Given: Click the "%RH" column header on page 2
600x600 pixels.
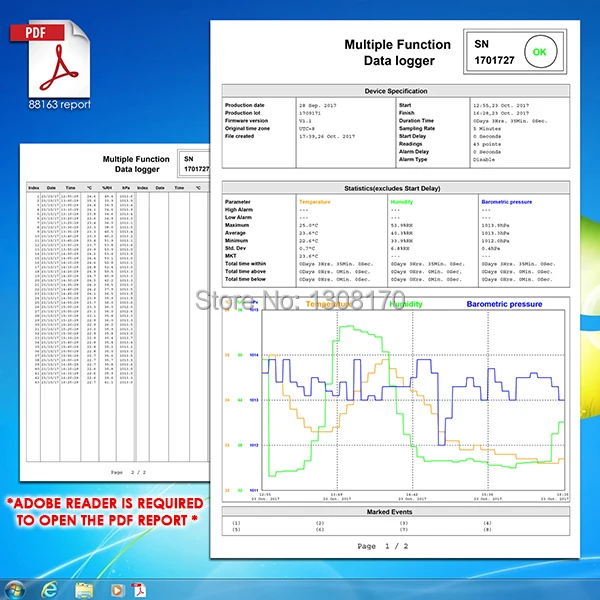Looking at the screenshot, I should (x=107, y=188).
